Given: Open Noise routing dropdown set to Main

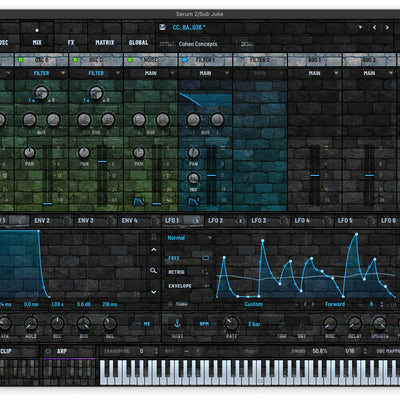Looking at the screenshot, I should (151, 73).
